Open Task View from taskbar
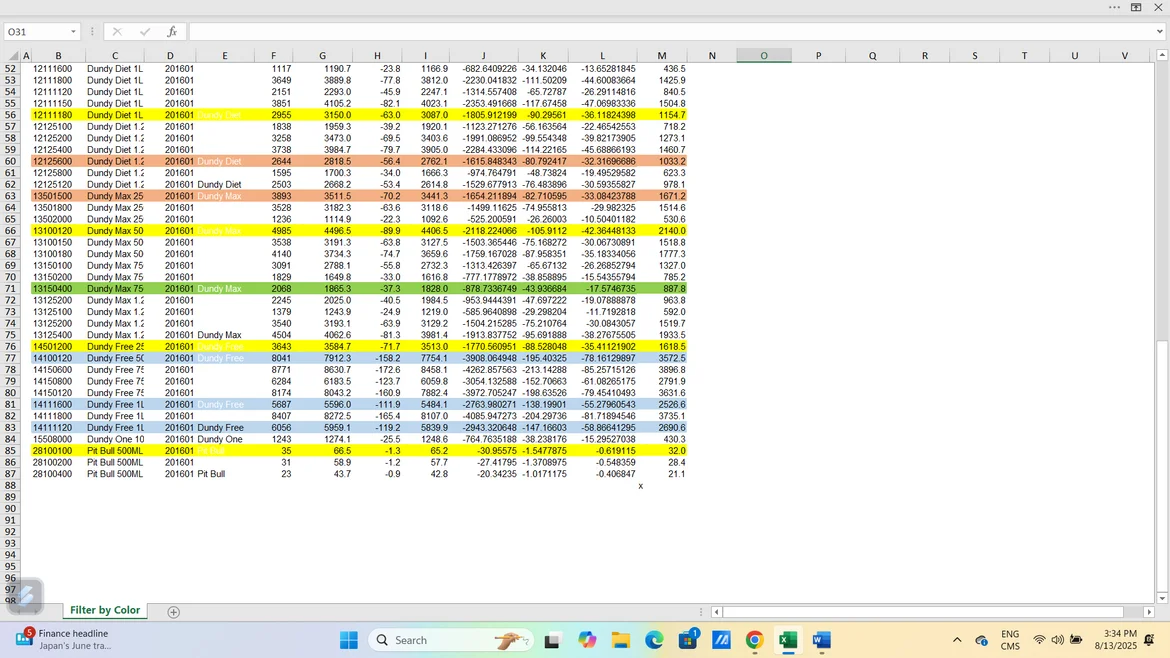This screenshot has height=658, width=1170. (x=552, y=640)
